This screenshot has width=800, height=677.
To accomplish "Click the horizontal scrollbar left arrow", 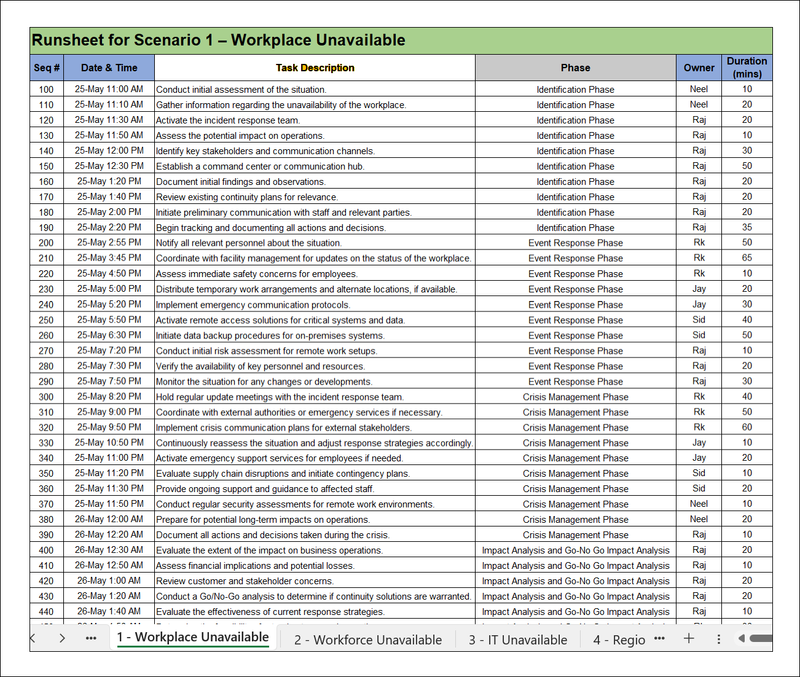I will pyautogui.click(x=741, y=638).
